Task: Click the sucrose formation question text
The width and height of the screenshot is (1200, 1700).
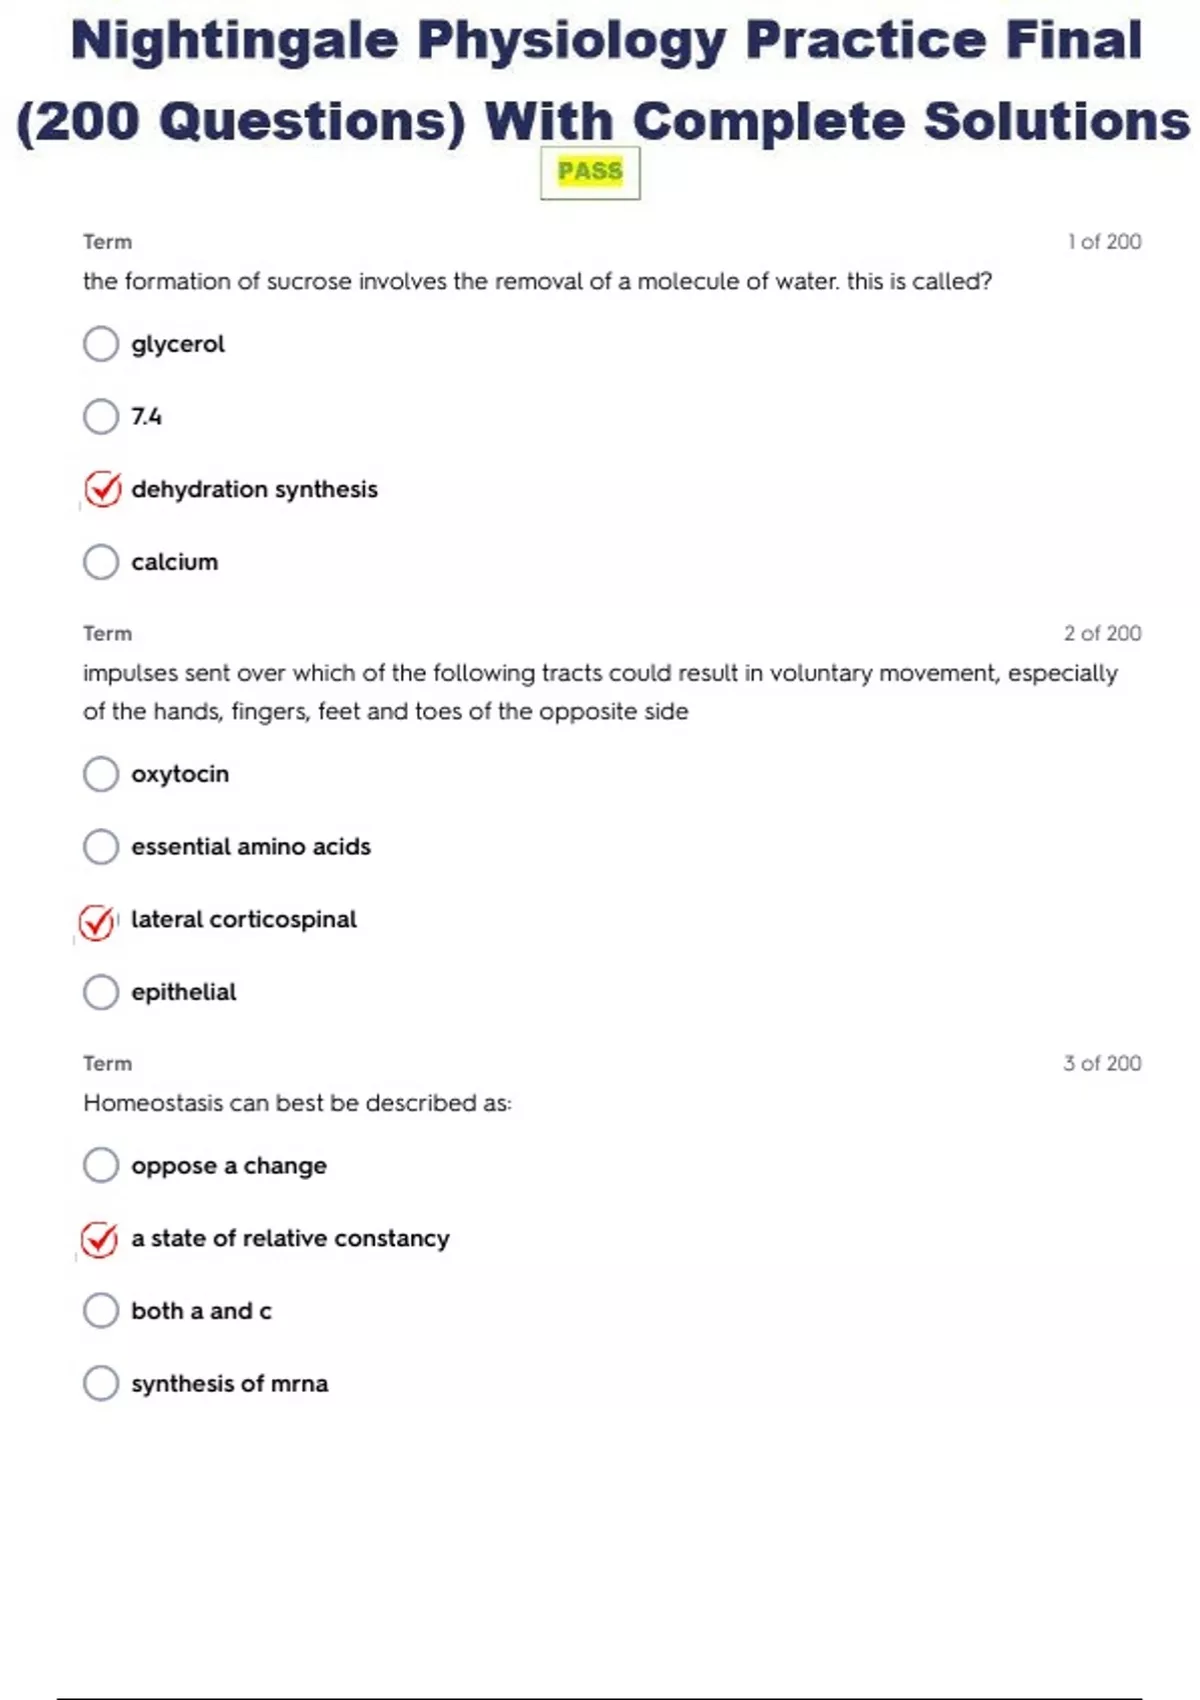Action: coord(537,282)
